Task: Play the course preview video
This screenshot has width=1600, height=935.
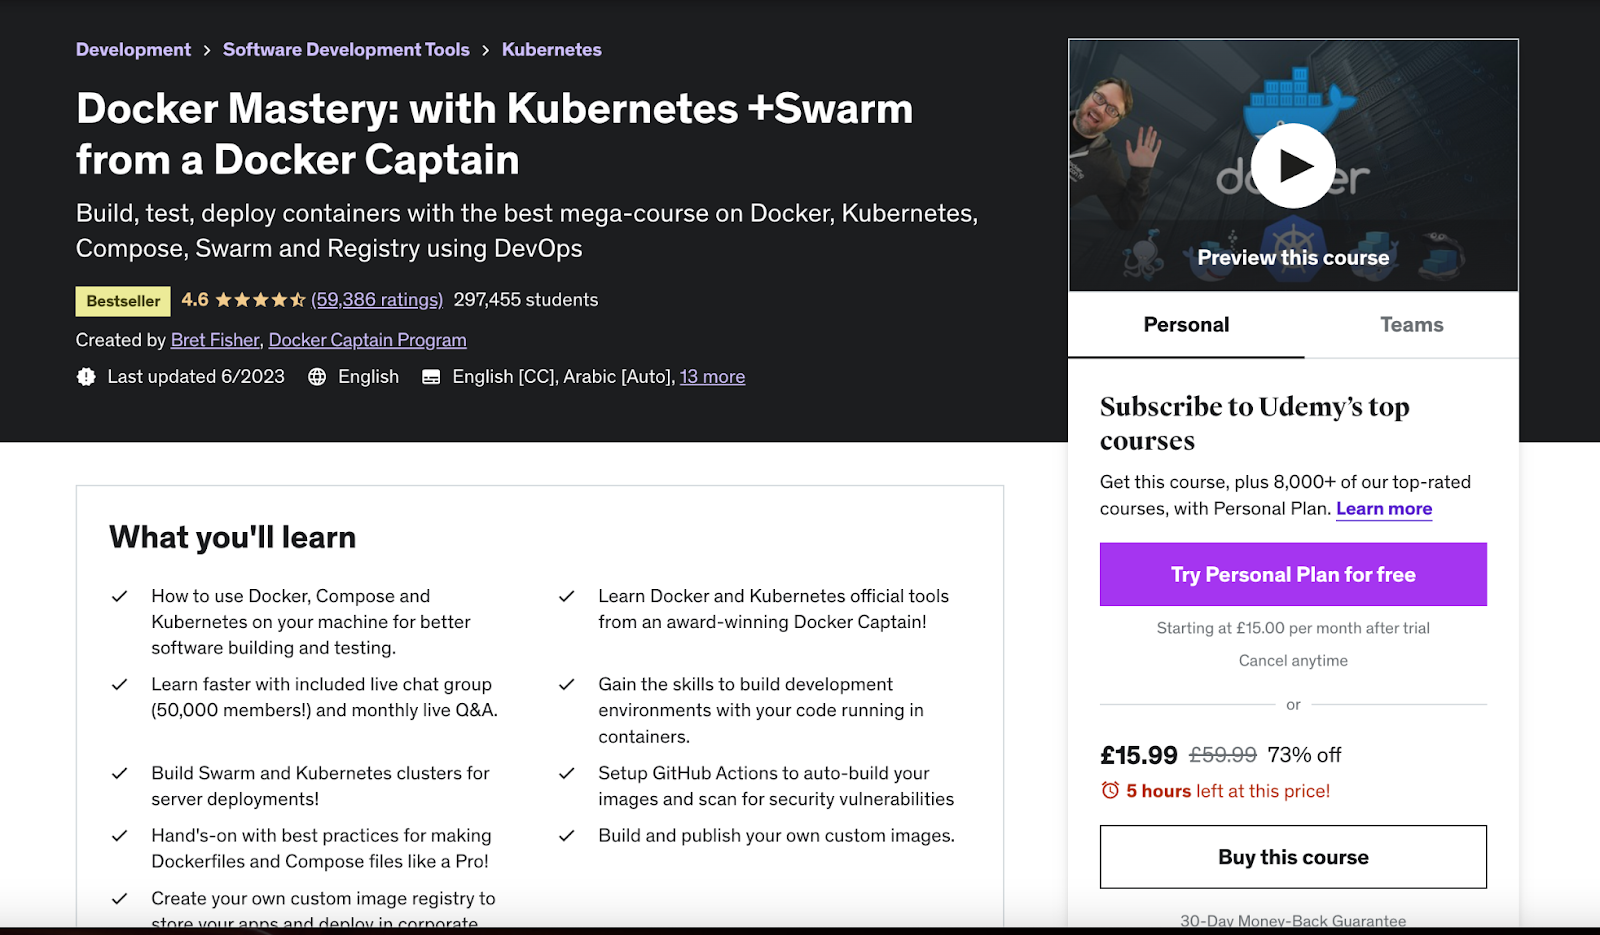Action: point(1293,166)
